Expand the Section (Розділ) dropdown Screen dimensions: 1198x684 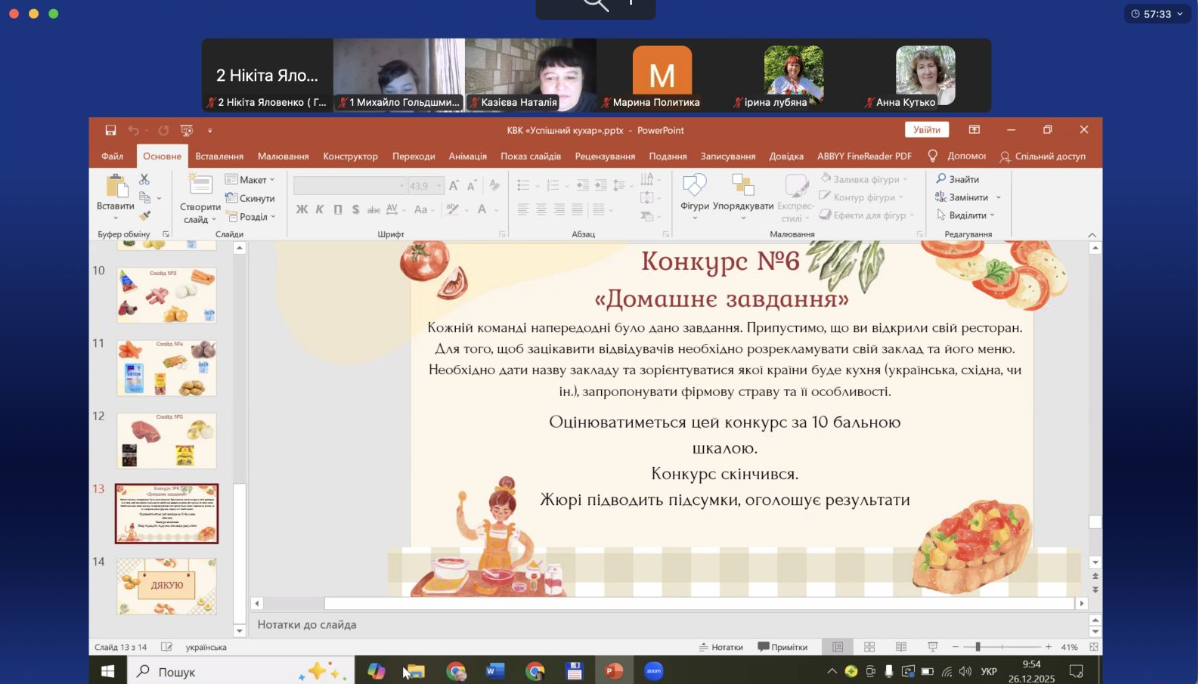click(250, 216)
